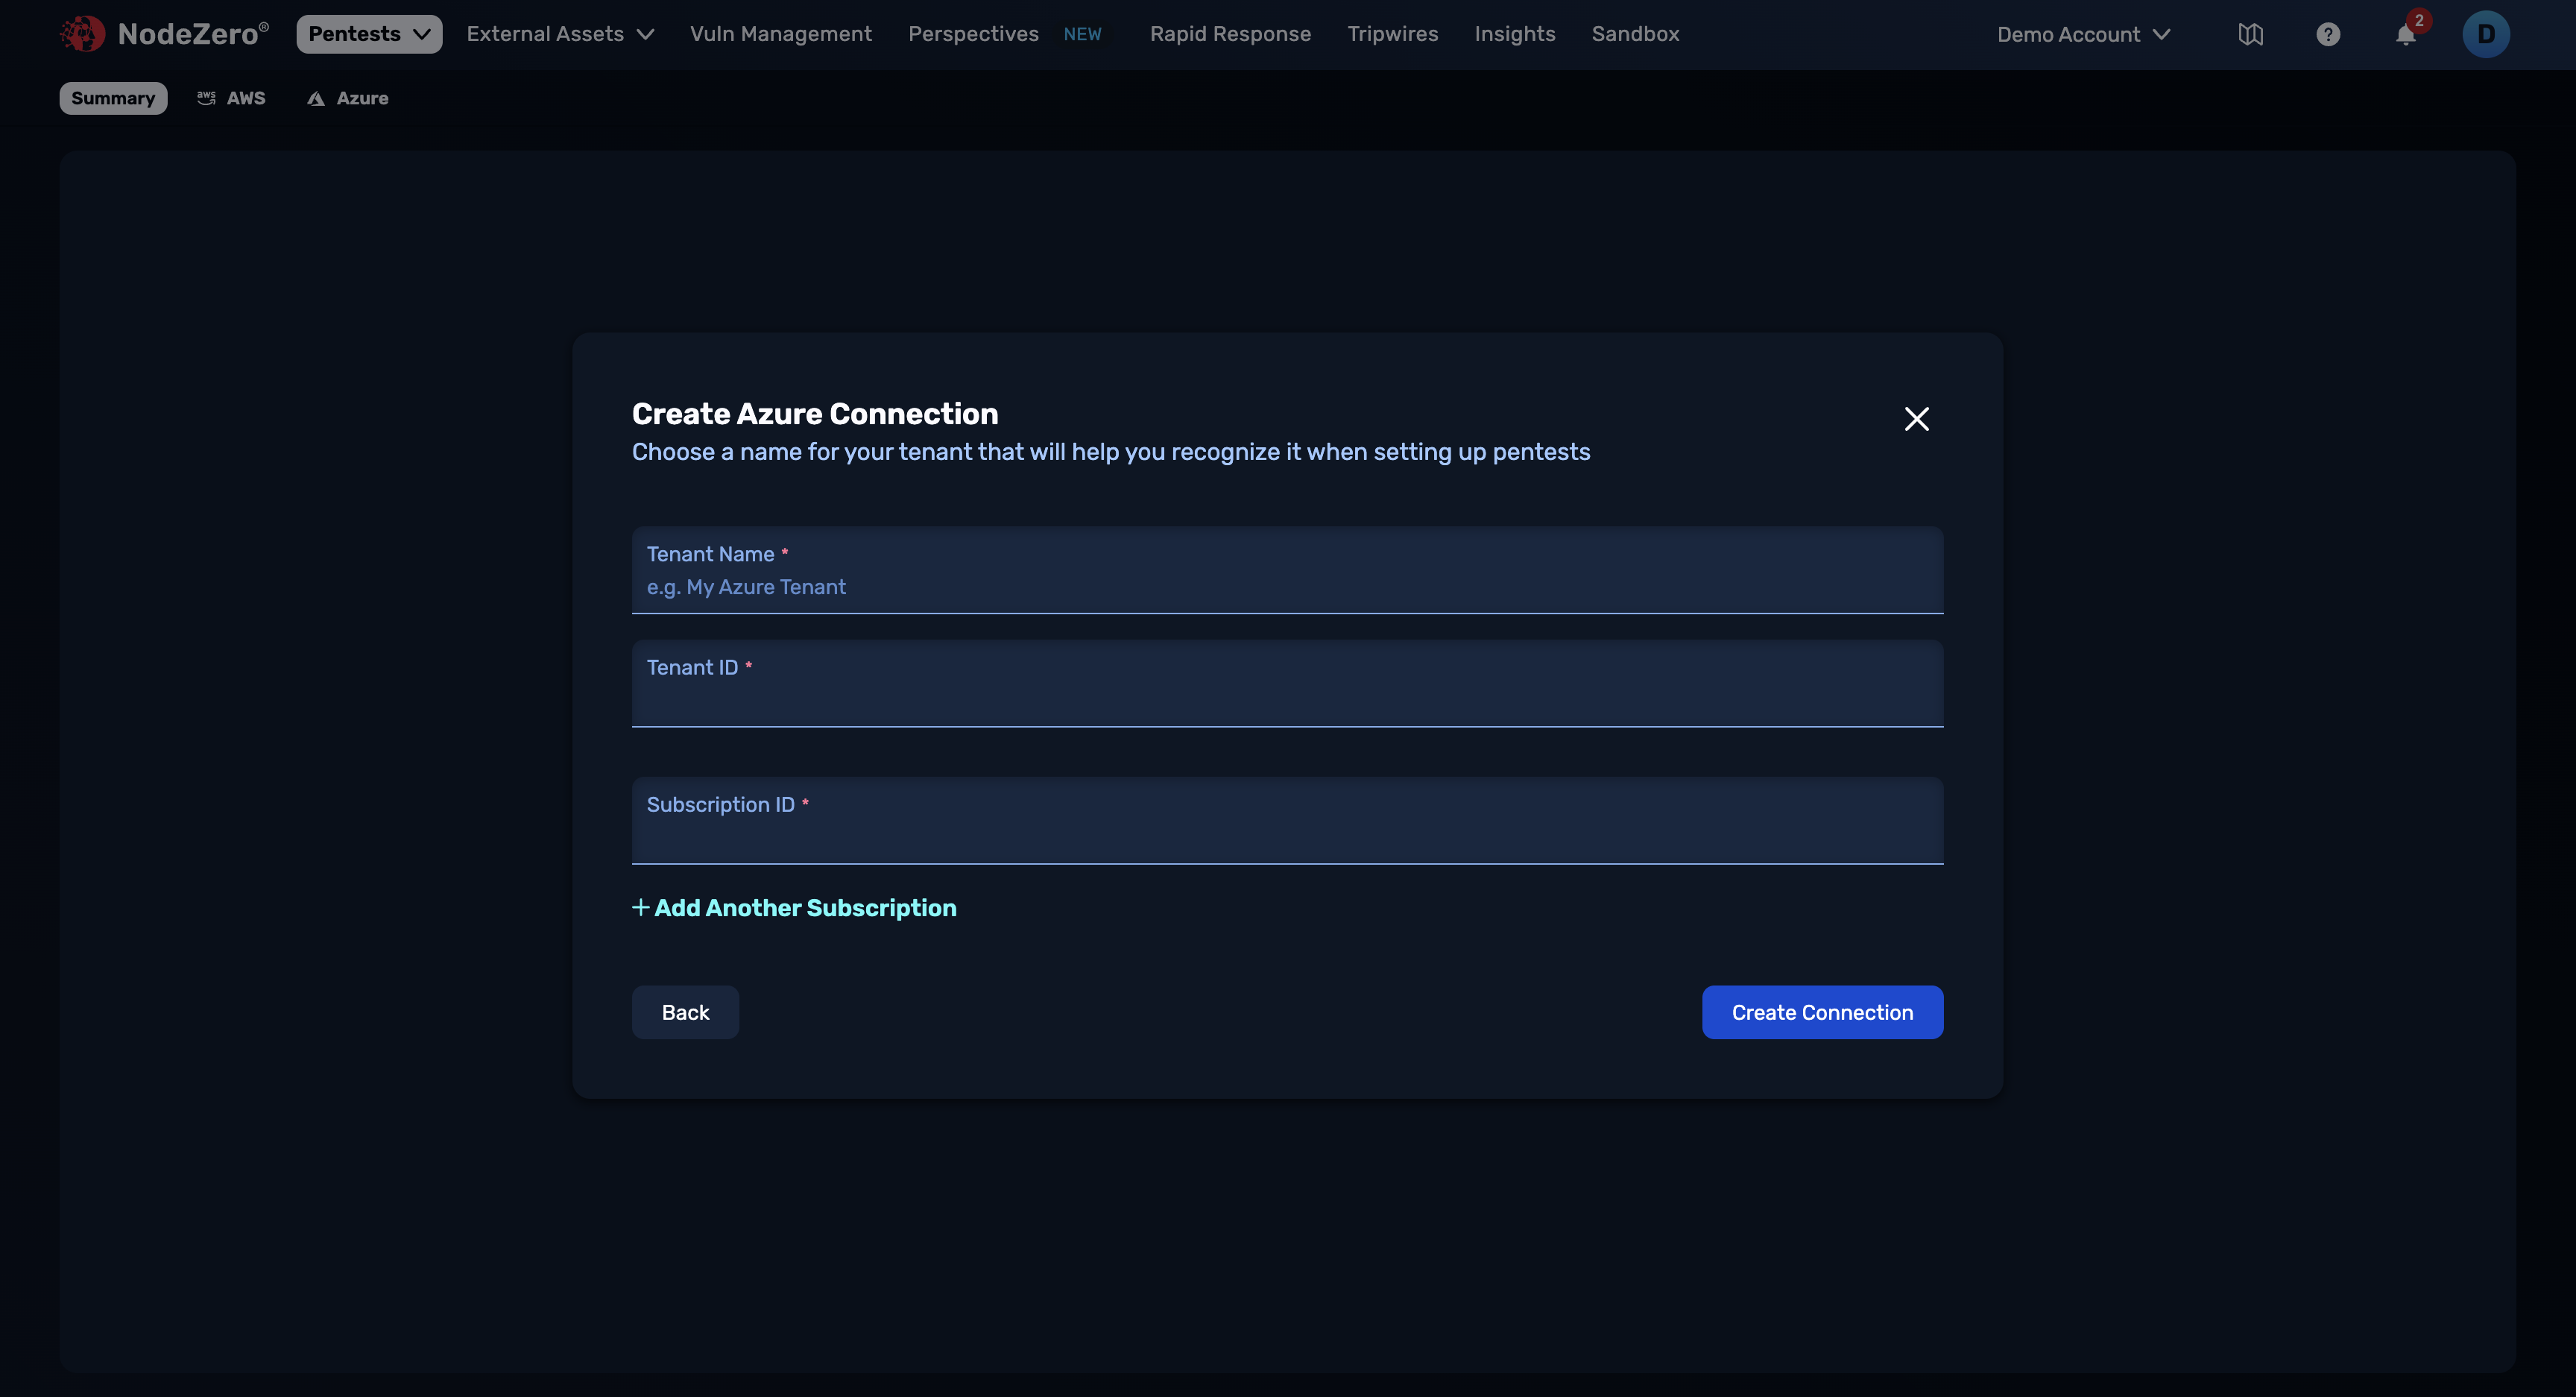This screenshot has height=1397, width=2576.
Task: Open the Perspectives section
Action: tap(972, 33)
